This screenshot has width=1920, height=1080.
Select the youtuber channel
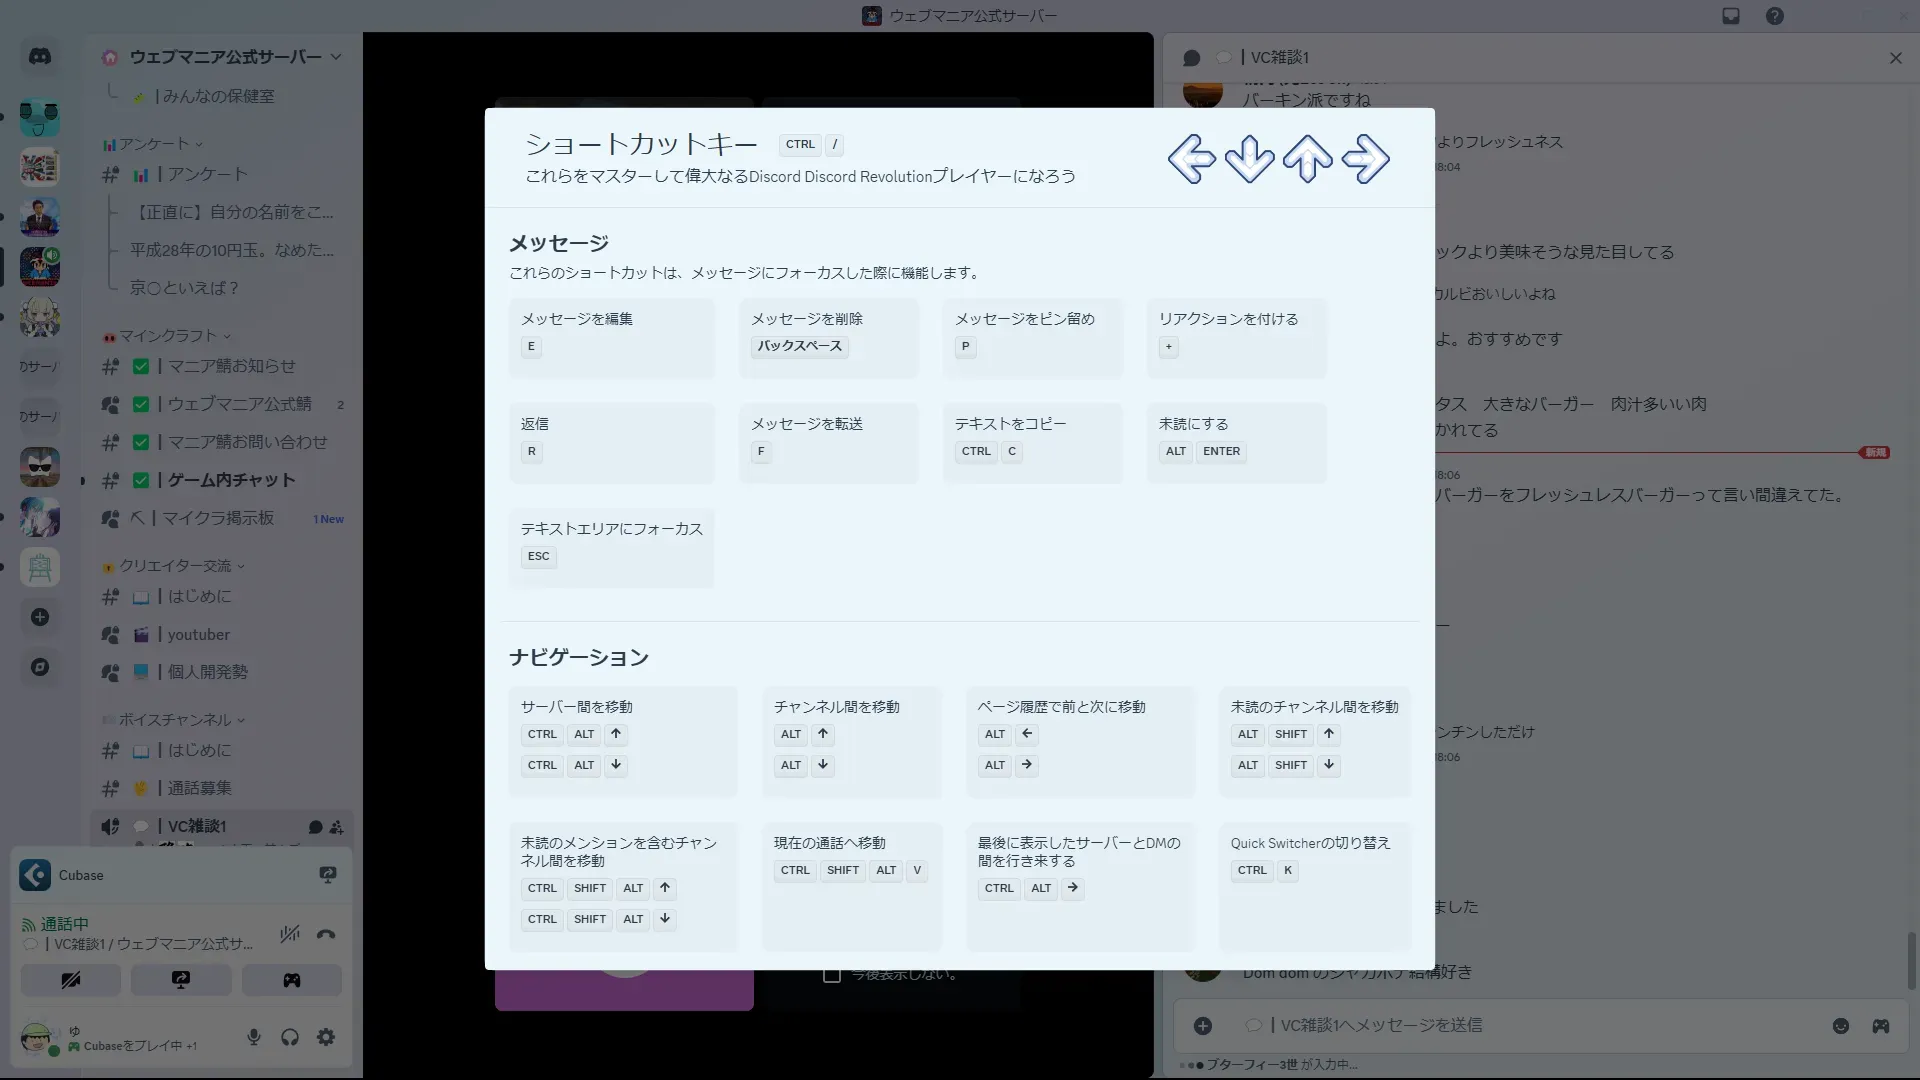(198, 635)
